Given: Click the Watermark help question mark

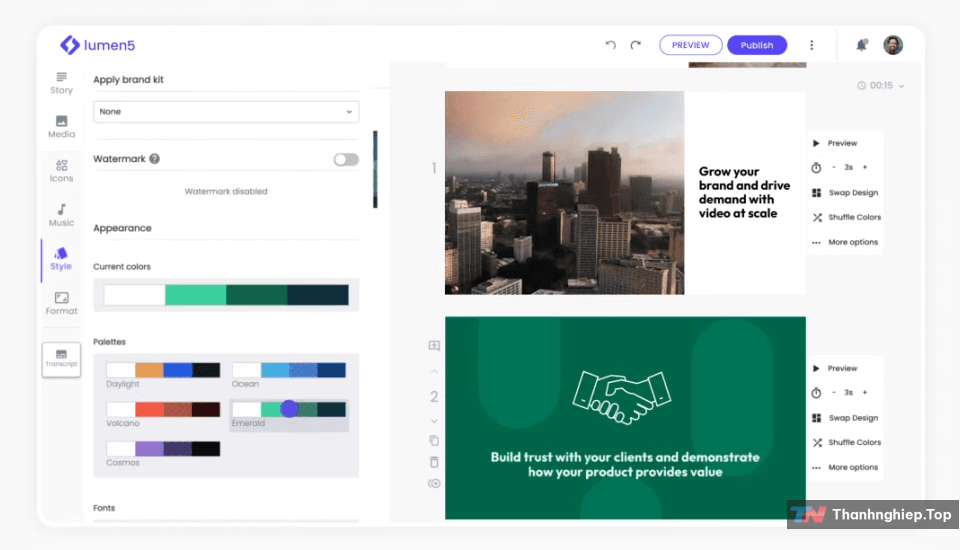Looking at the screenshot, I should (154, 159).
